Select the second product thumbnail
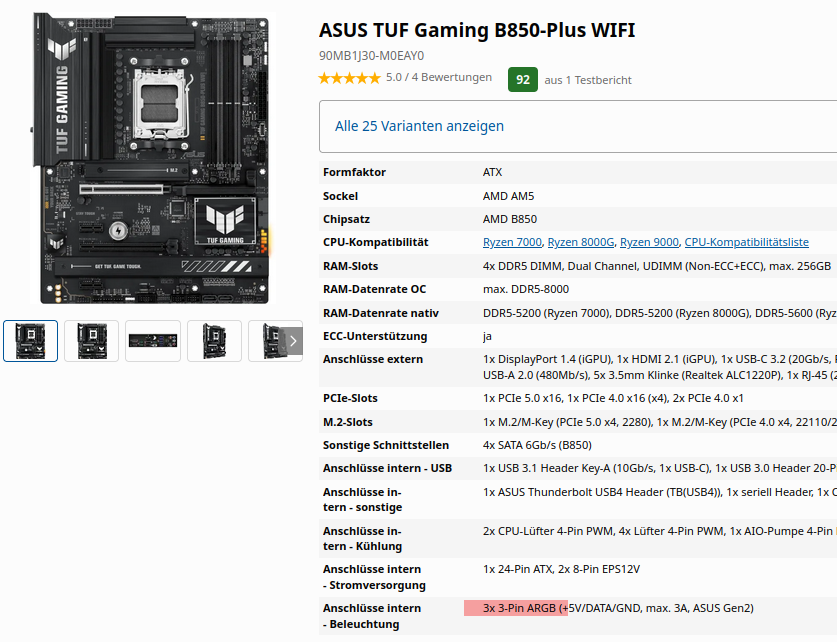The width and height of the screenshot is (837, 642). point(91,341)
